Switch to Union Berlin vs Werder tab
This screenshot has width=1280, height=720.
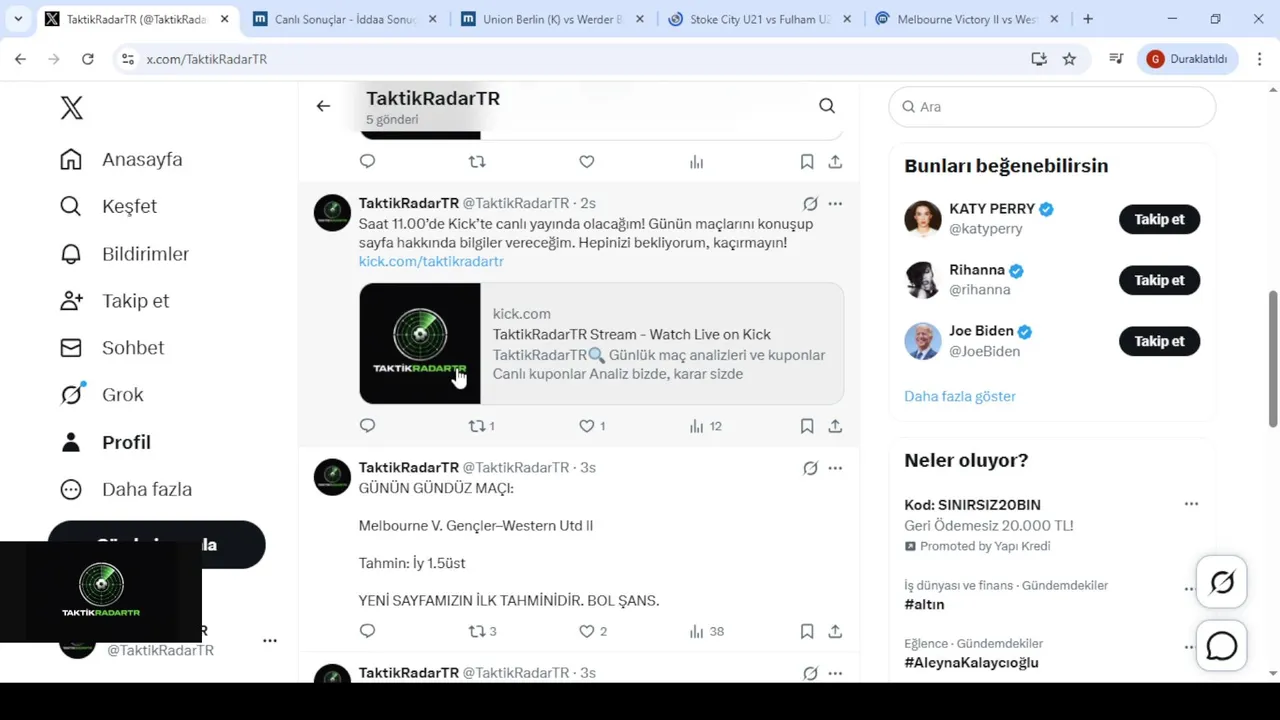click(x=552, y=19)
